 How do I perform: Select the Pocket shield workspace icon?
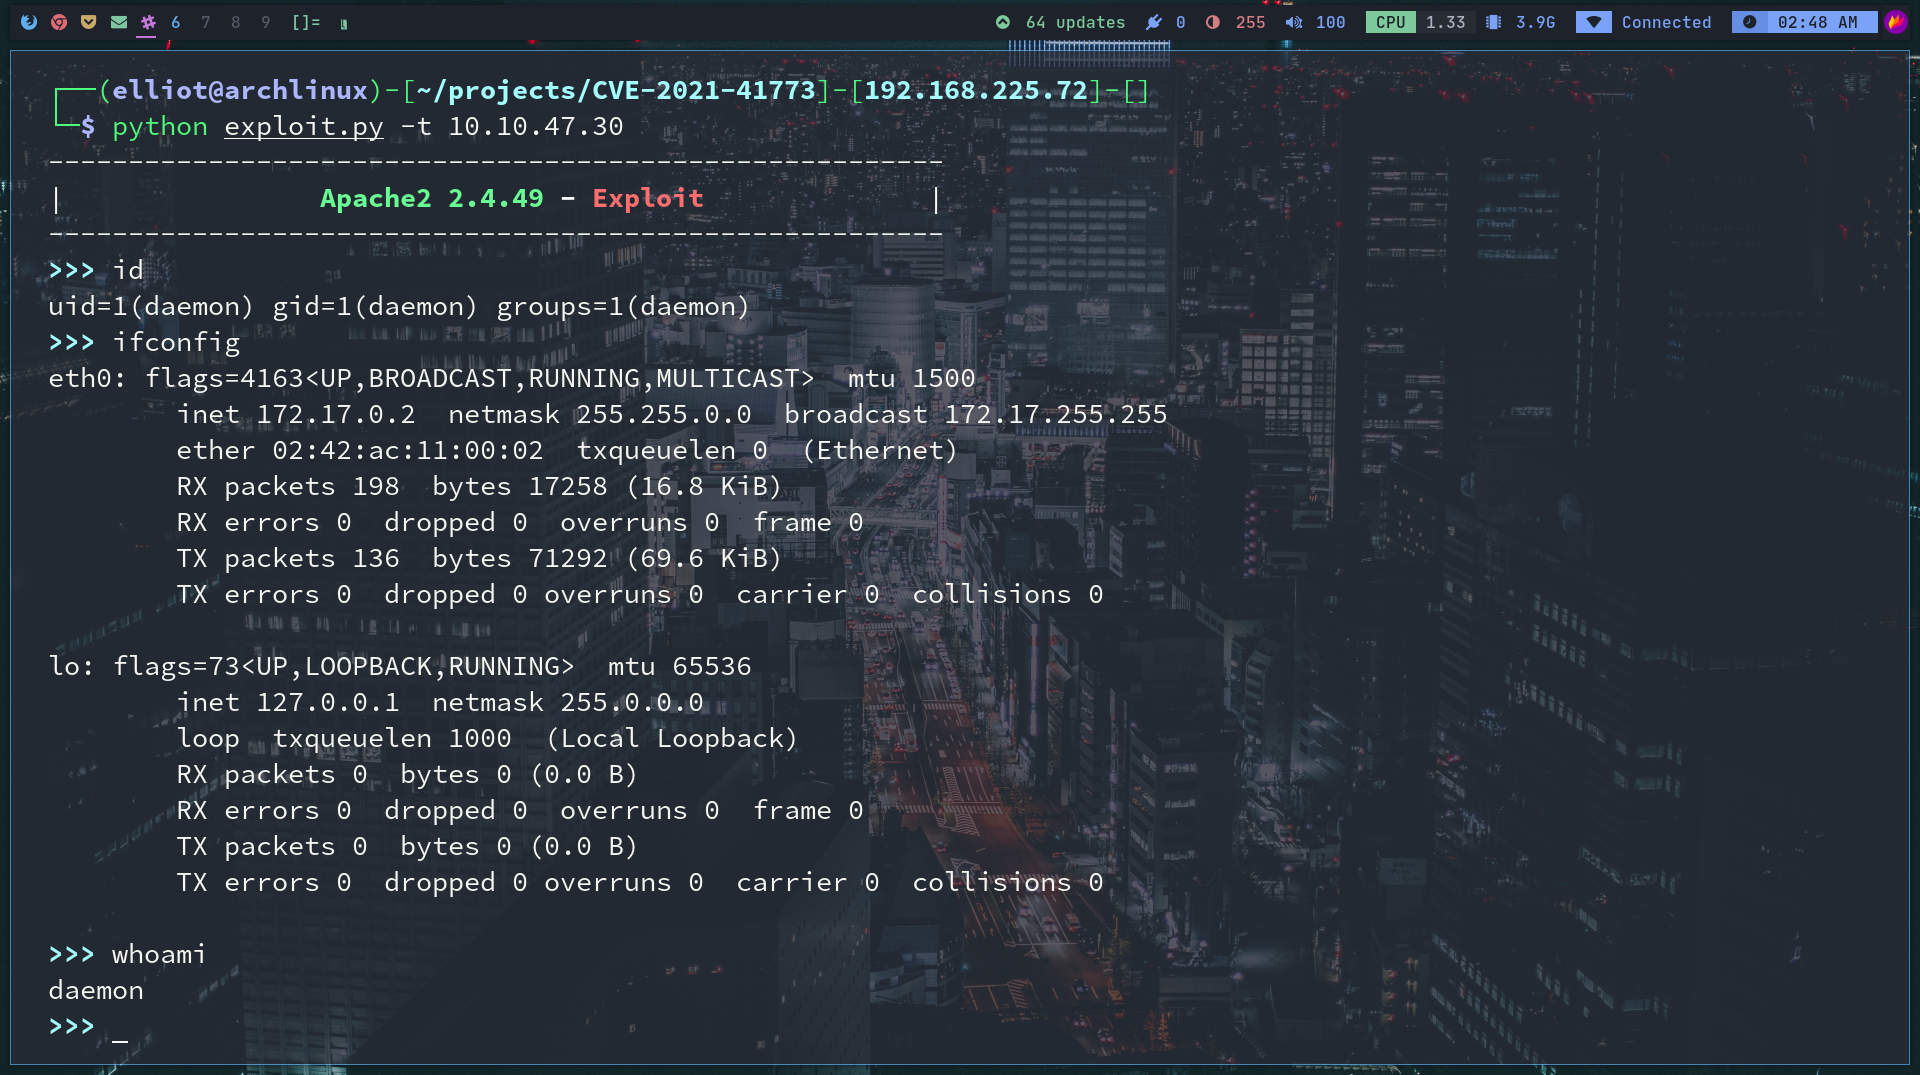point(89,22)
